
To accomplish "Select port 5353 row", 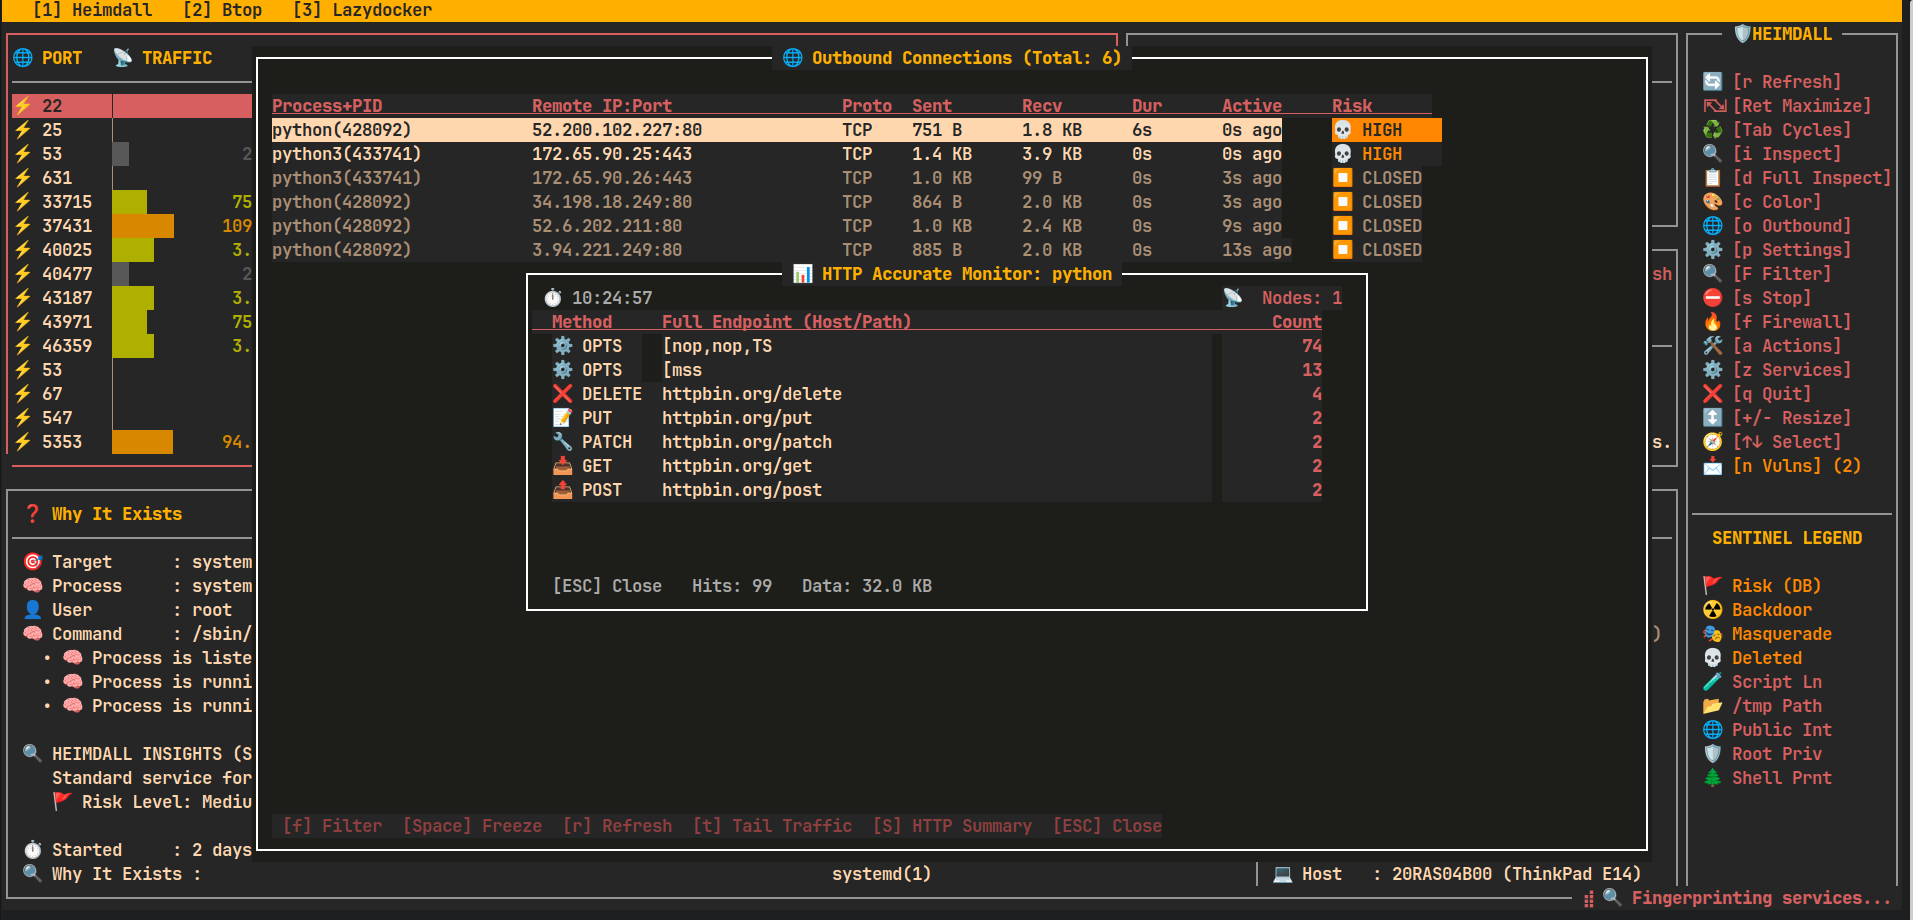I will (131, 442).
